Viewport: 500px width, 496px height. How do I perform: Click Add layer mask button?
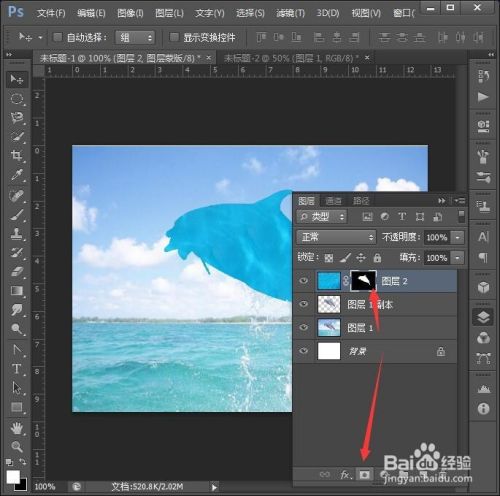[364, 474]
